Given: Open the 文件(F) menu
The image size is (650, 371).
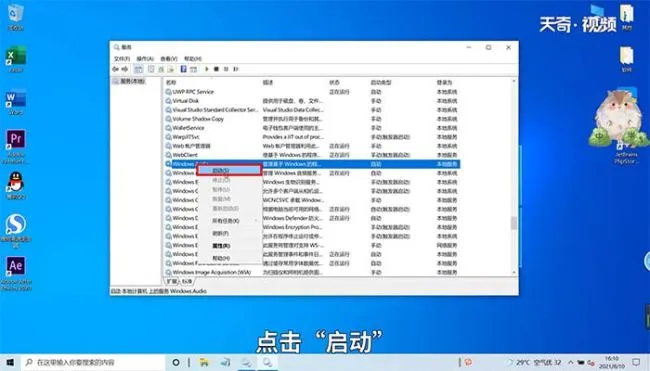Looking at the screenshot, I should coord(122,58).
